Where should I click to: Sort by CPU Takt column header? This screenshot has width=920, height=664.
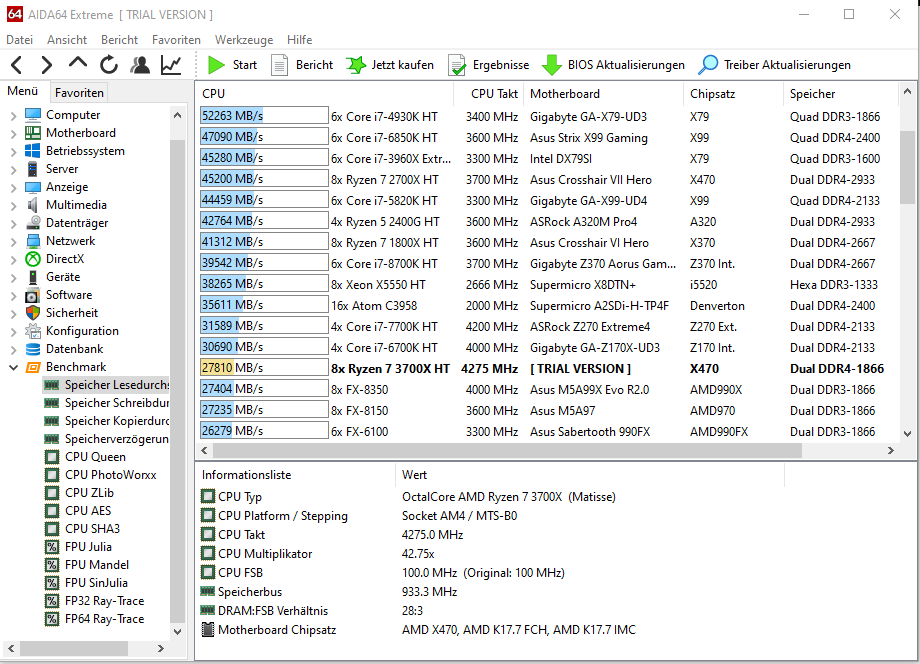click(x=488, y=94)
